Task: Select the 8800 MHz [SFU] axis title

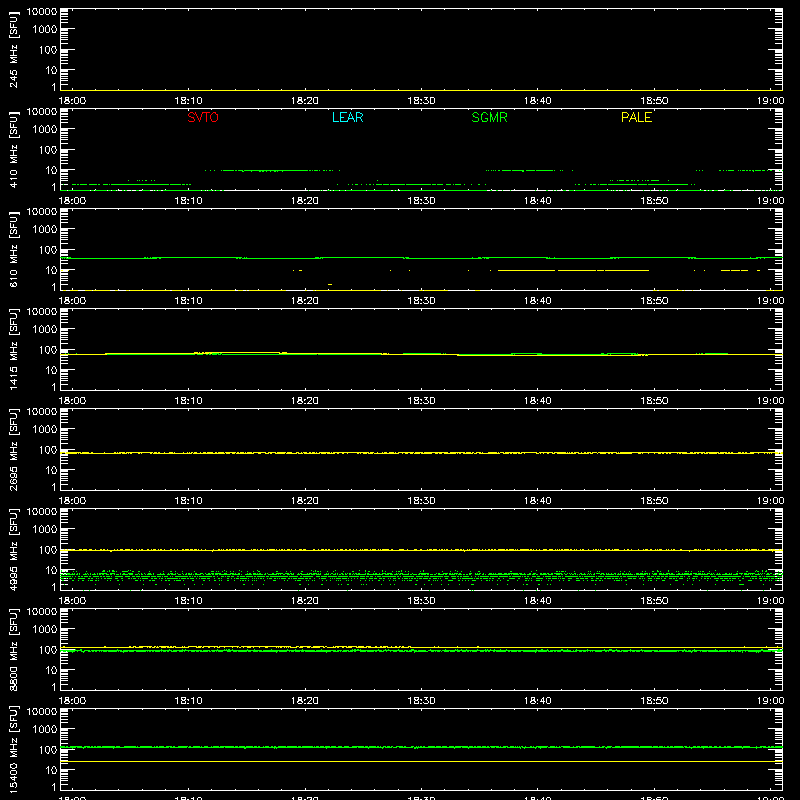Action: click(x=13, y=650)
